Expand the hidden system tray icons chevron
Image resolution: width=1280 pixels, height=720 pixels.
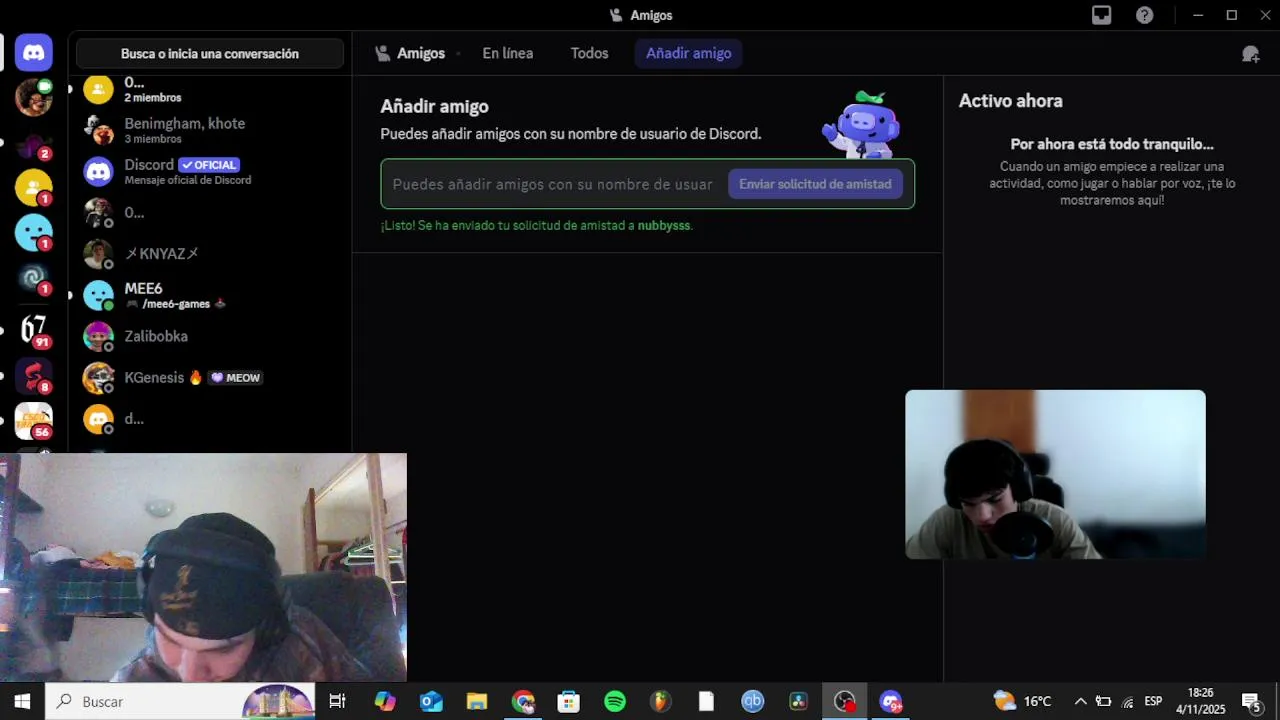pyautogui.click(x=1080, y=701)
